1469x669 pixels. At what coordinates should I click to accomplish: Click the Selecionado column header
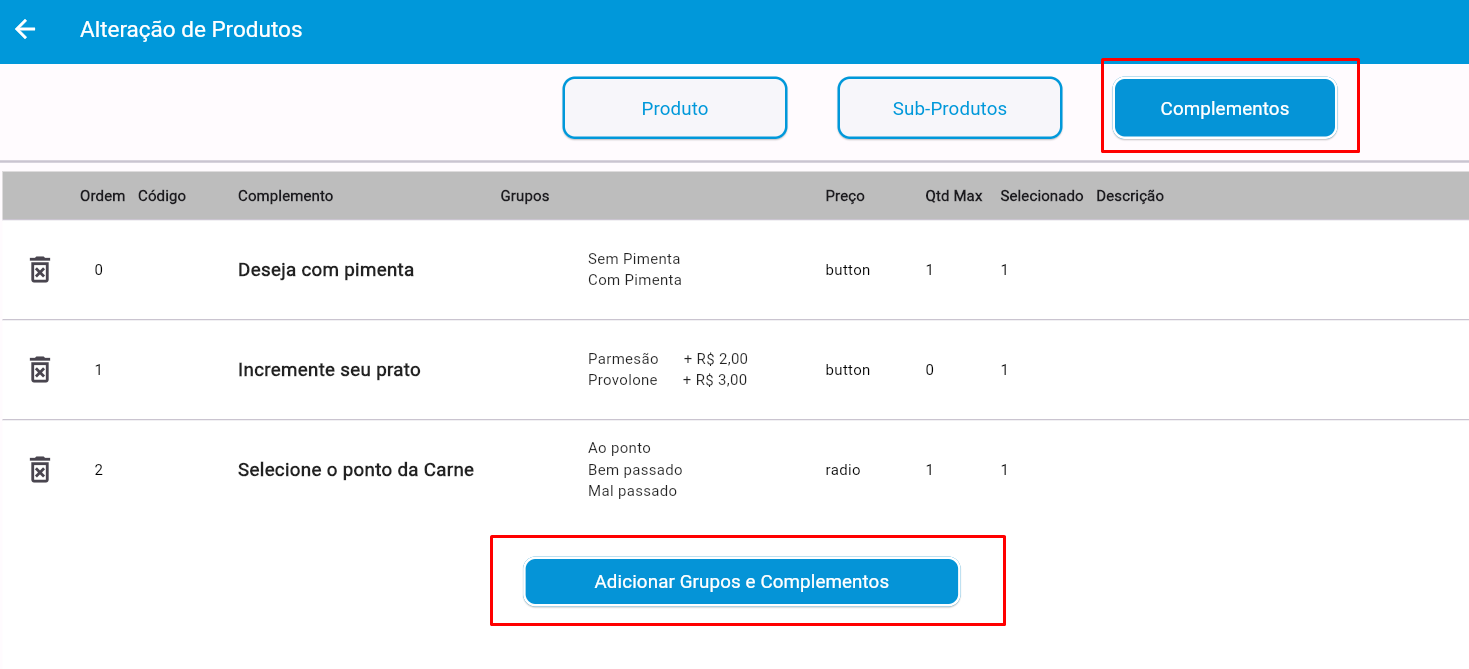[1041, 196]
